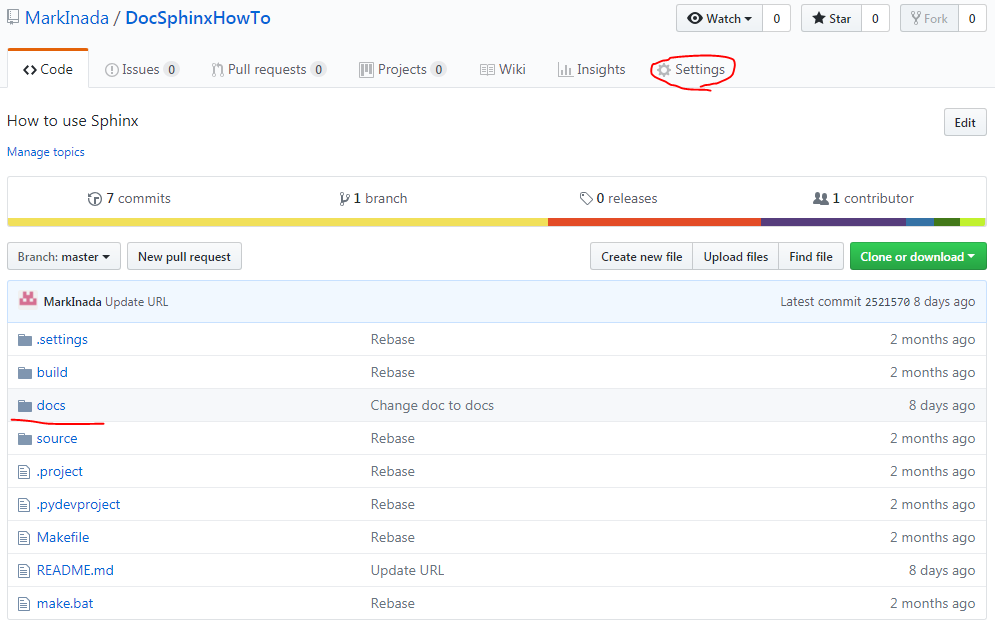
Task: Click the repository book icon beside MarkInada
Action: click(x=13, y=18)
